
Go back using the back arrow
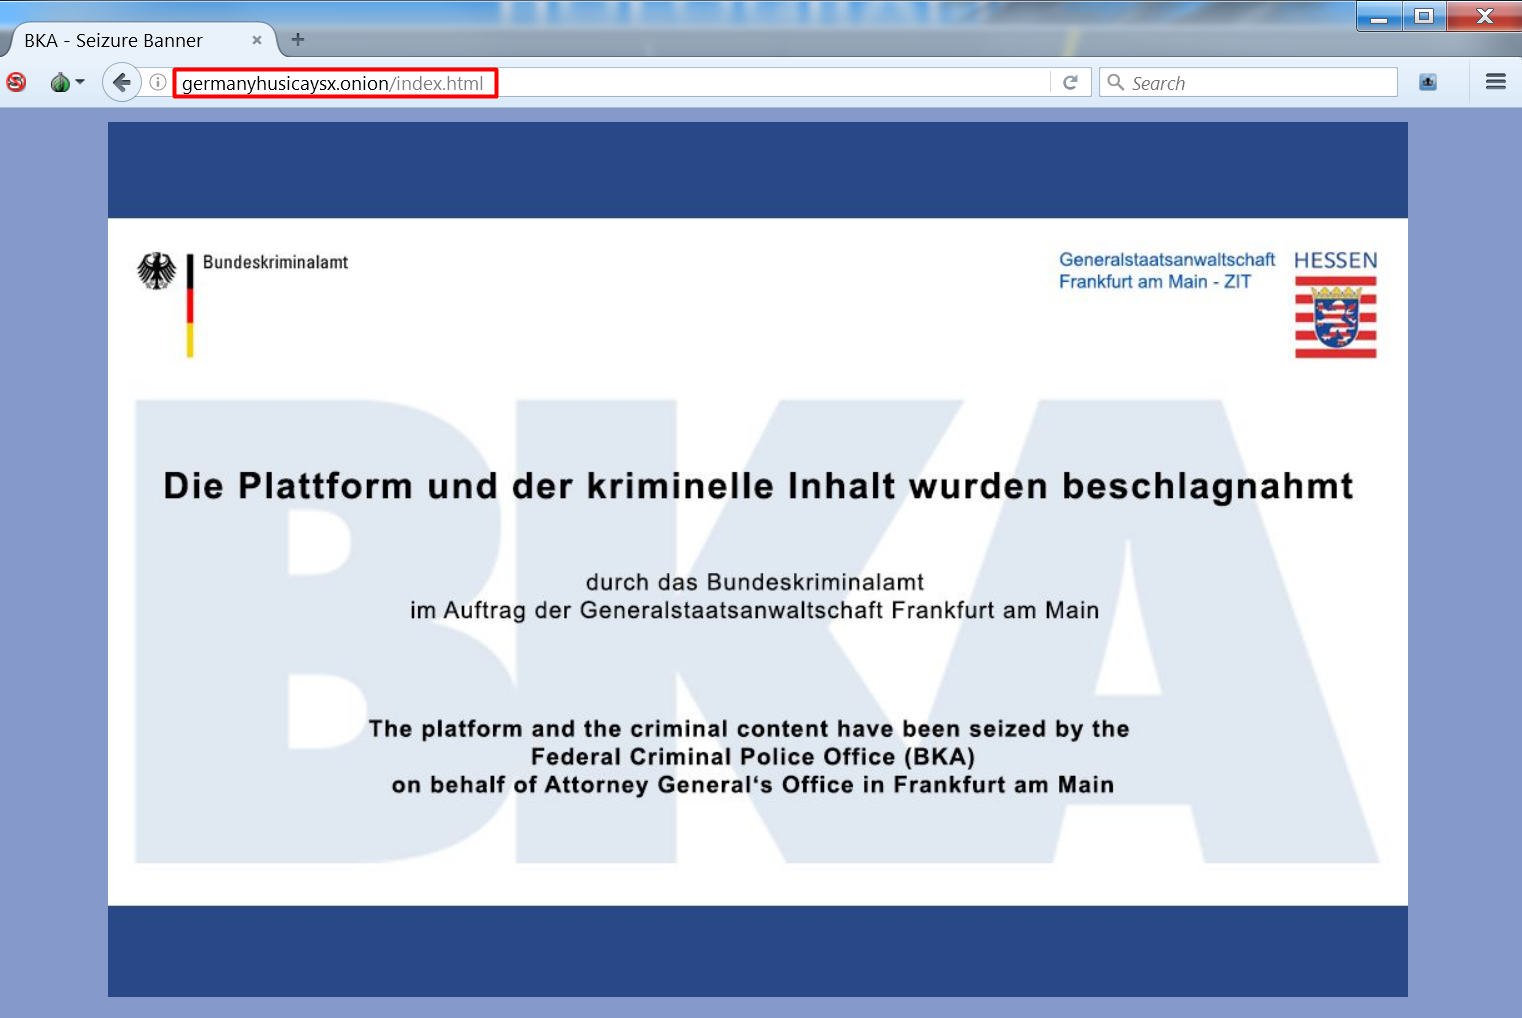(121, 82)
